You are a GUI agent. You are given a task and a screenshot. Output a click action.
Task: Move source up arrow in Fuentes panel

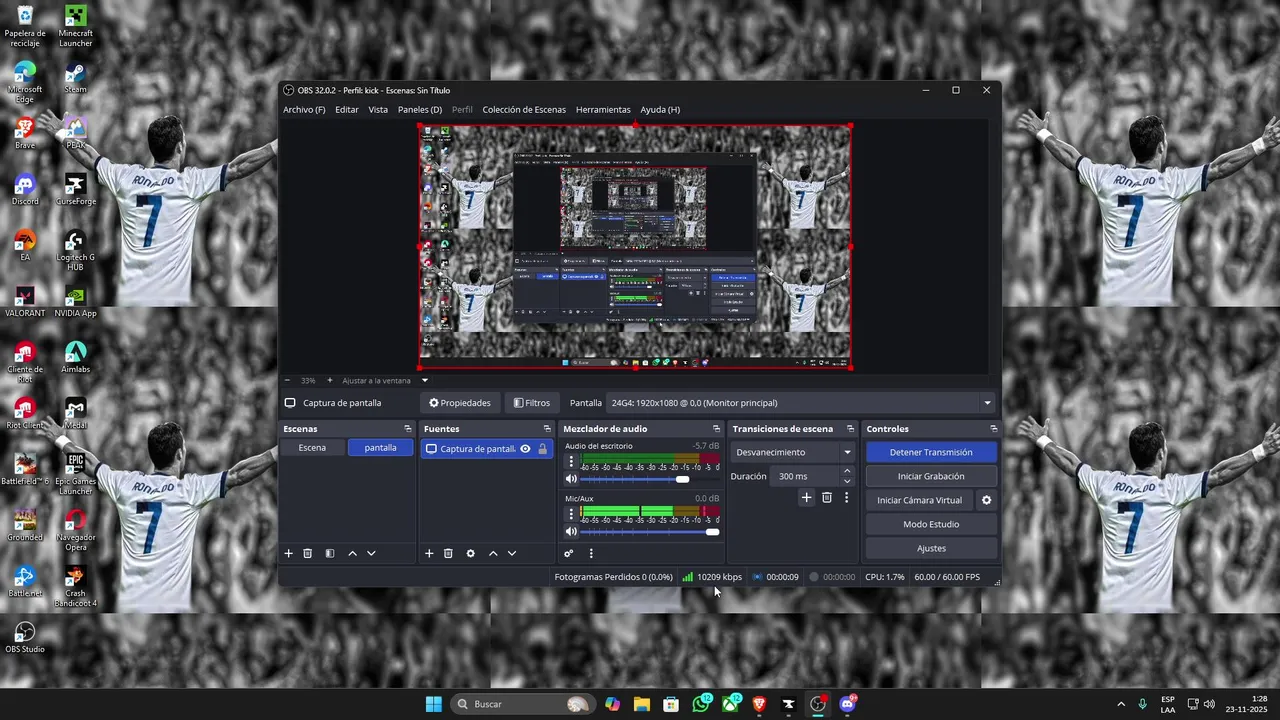point(493,553)
